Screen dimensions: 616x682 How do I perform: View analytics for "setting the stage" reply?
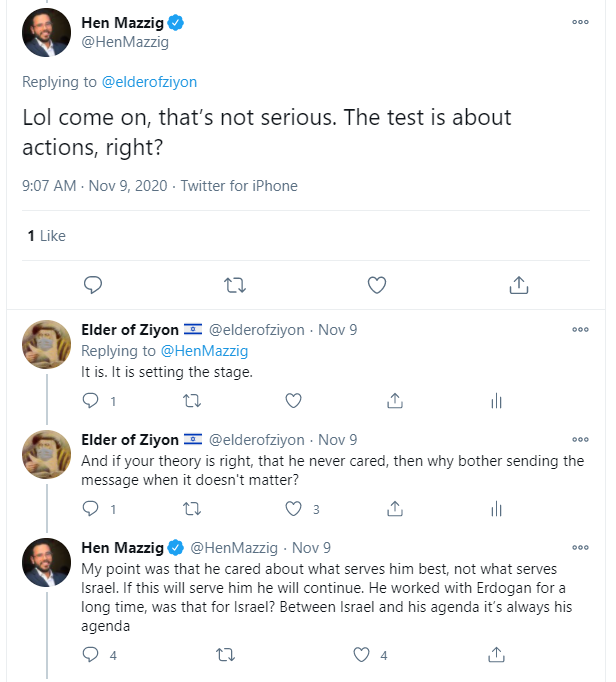point(495,401)
